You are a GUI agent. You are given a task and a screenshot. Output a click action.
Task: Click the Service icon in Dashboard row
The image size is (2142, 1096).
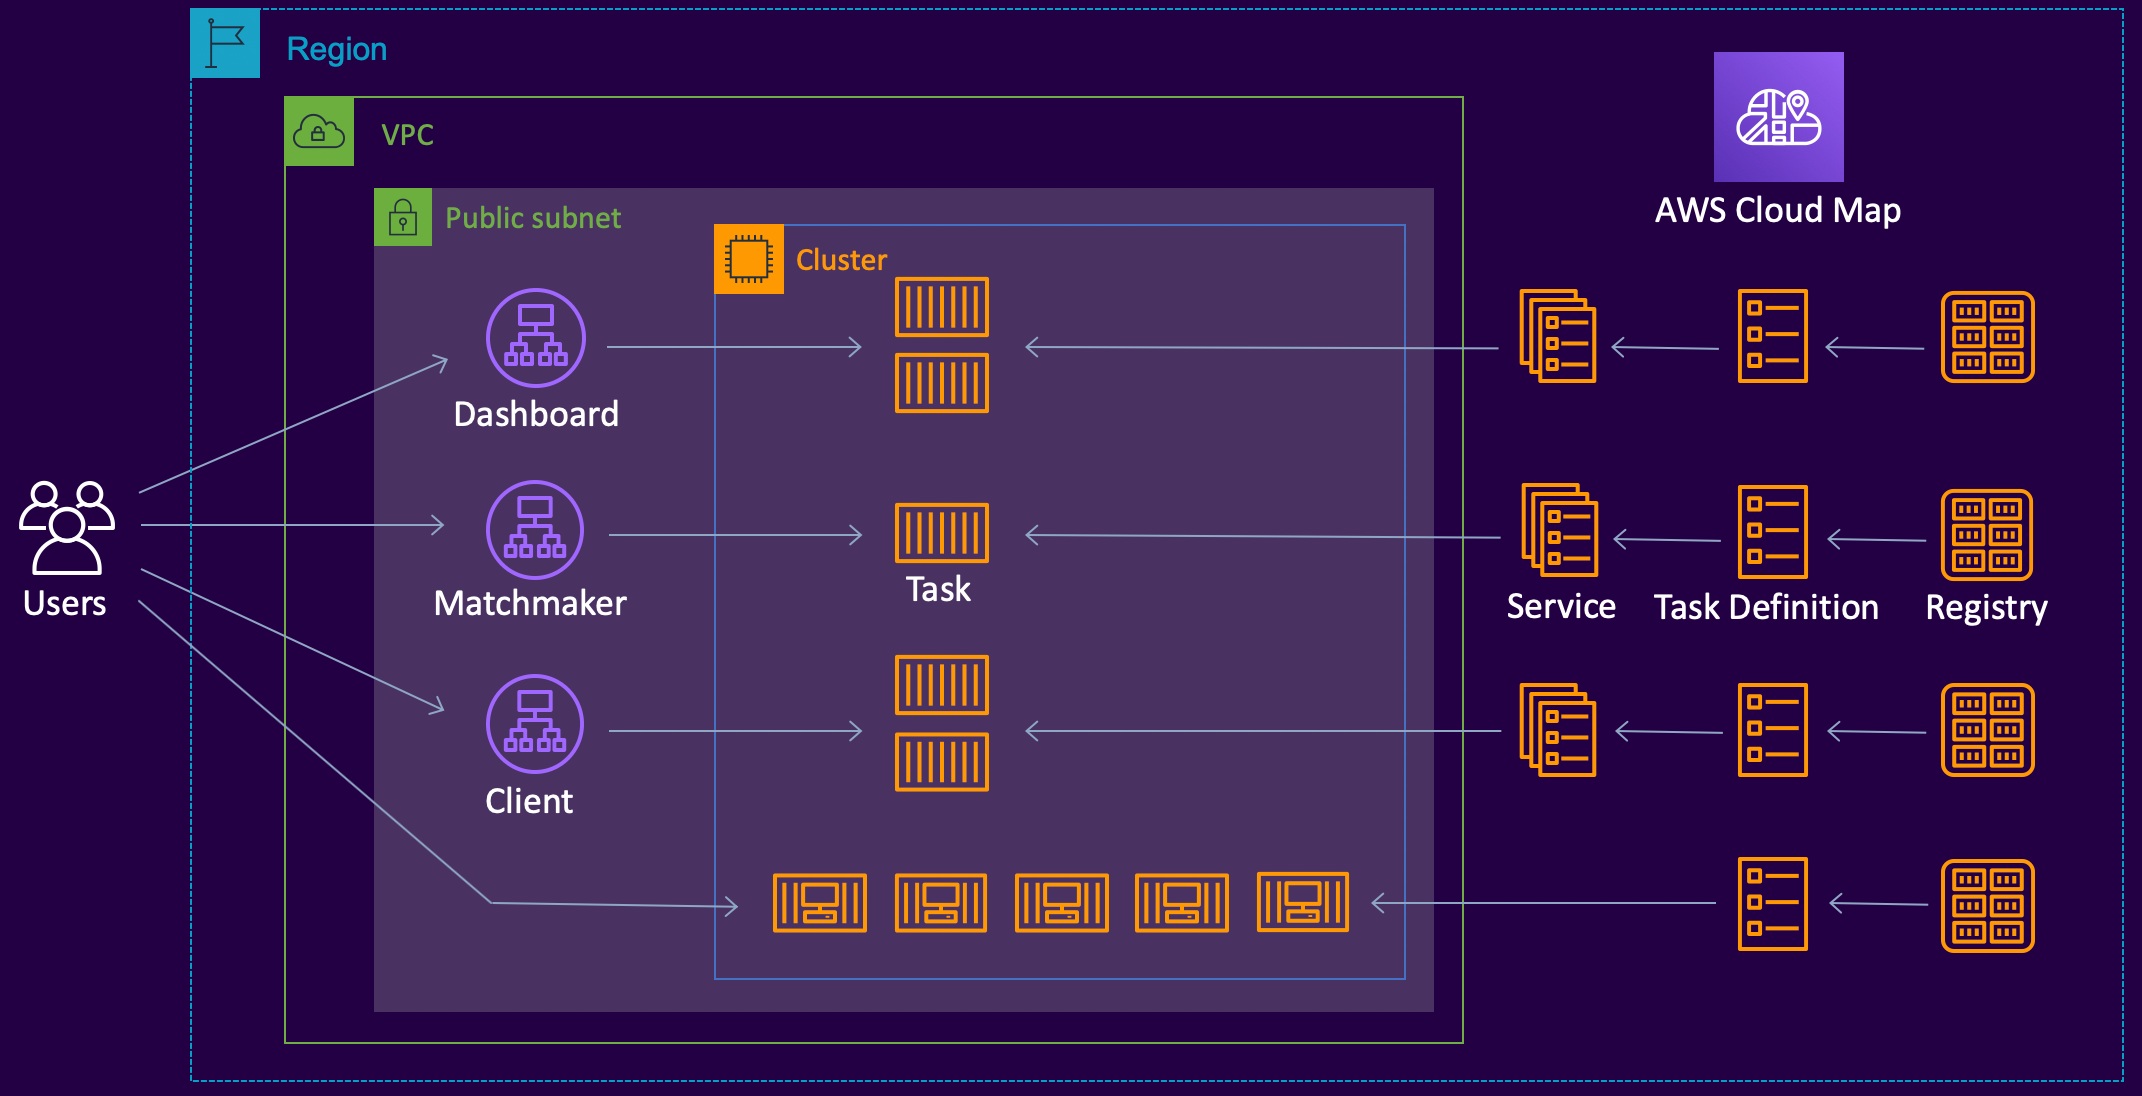pyautogui.click(x=1558, y=336)
